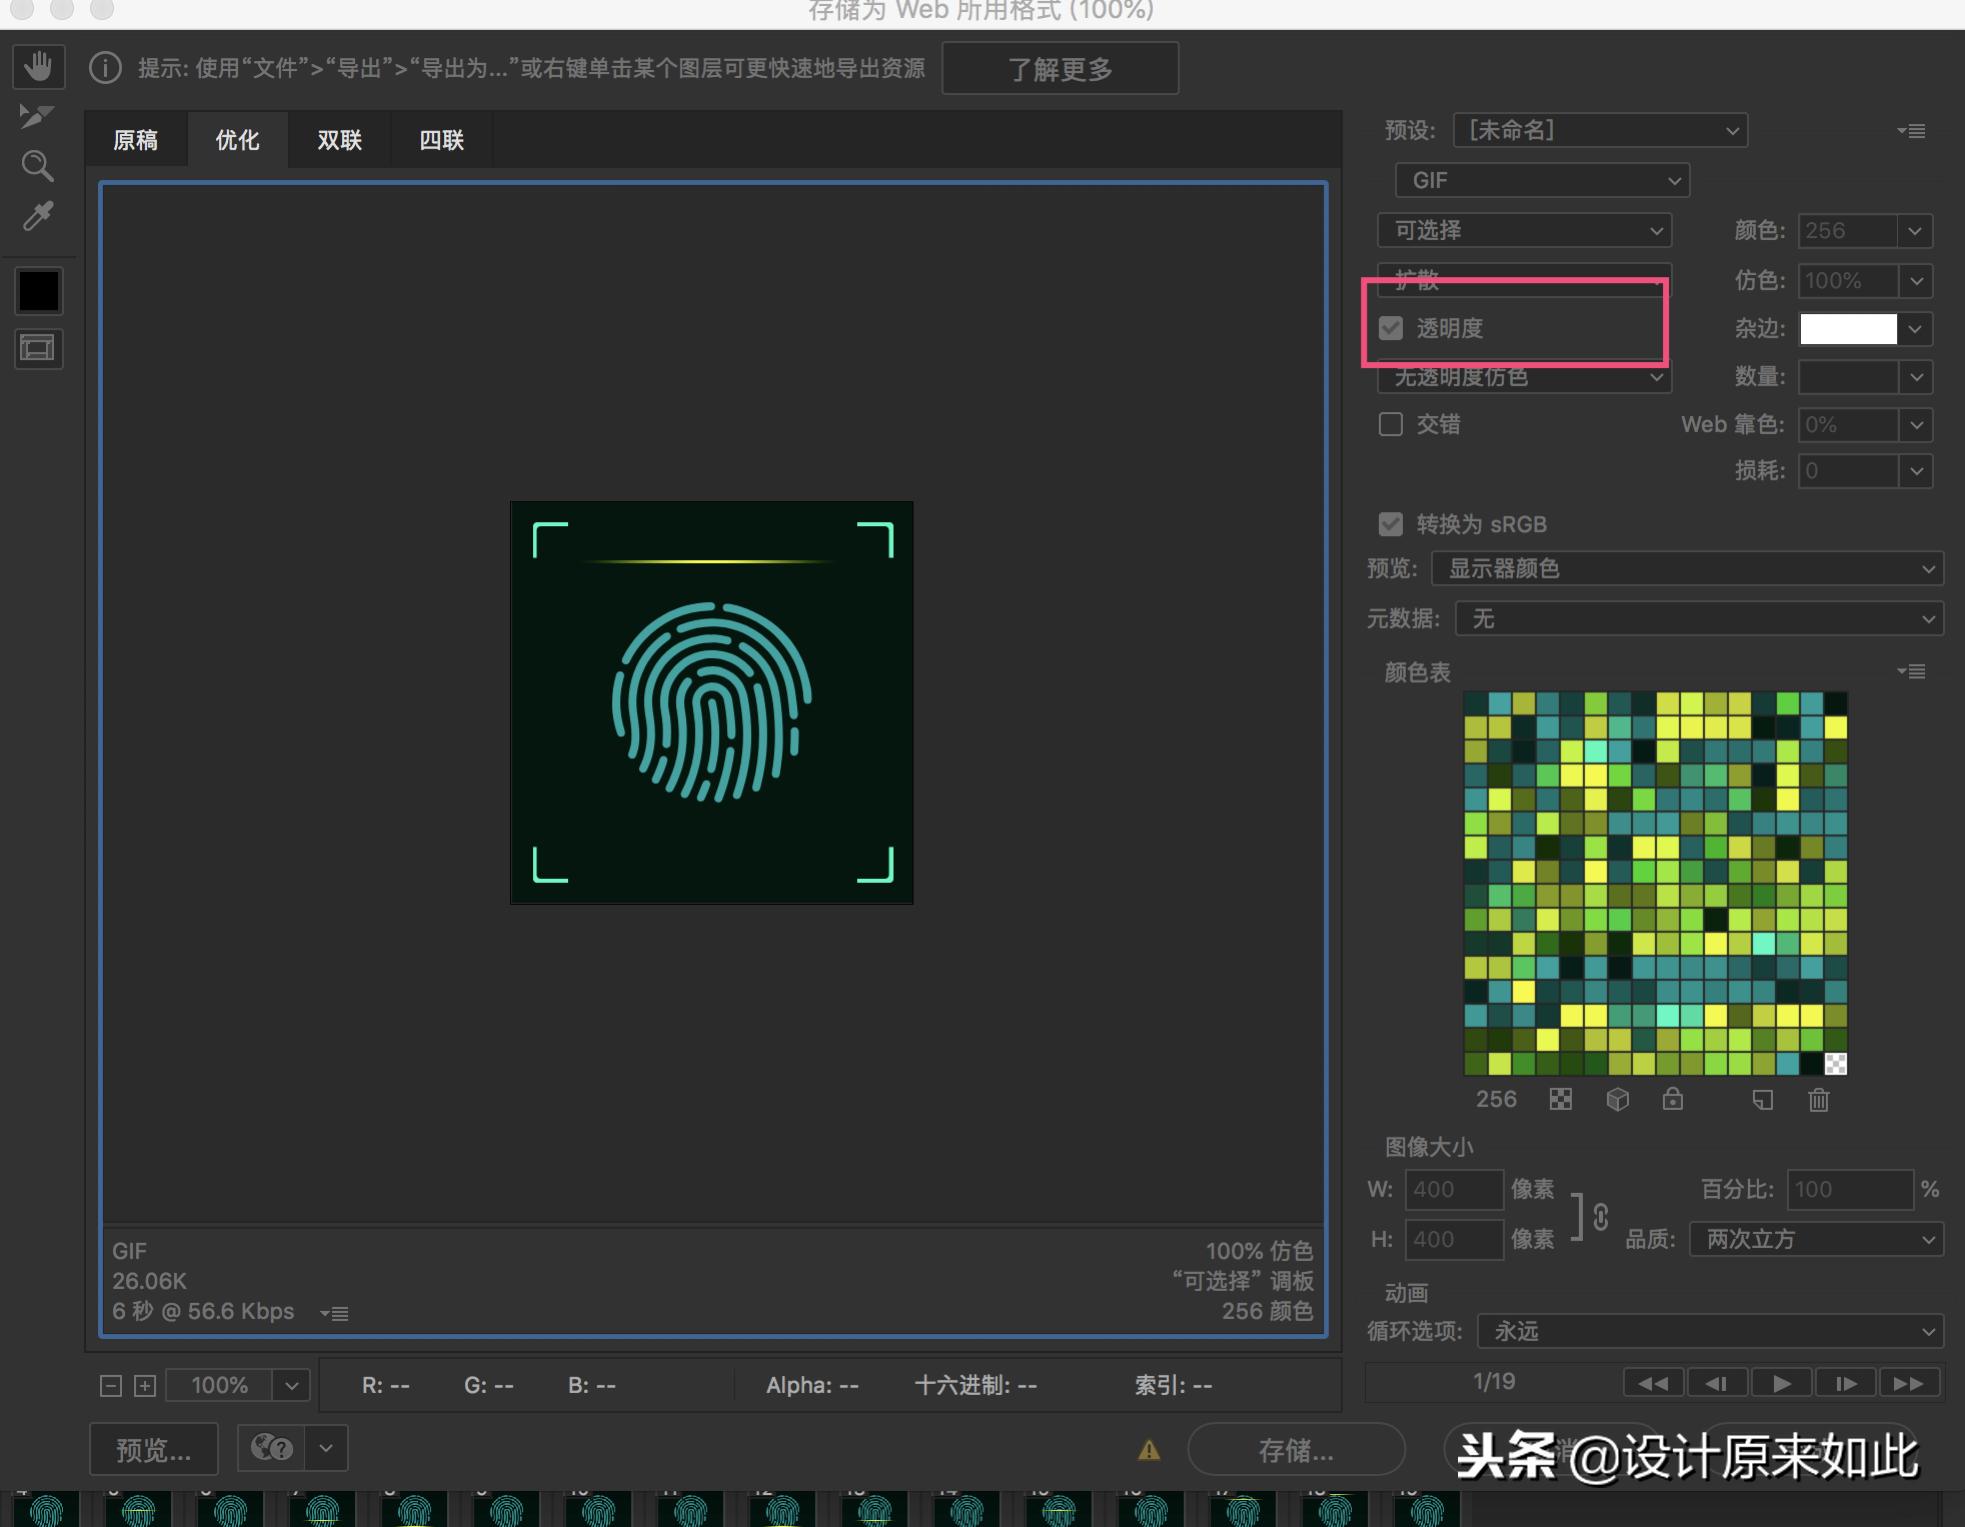Toggle slices visibility icon

tap(38, 348)
